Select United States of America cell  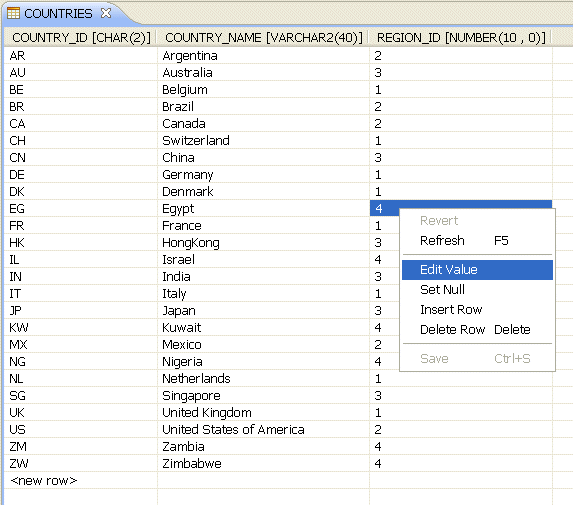tap(263, 430)
